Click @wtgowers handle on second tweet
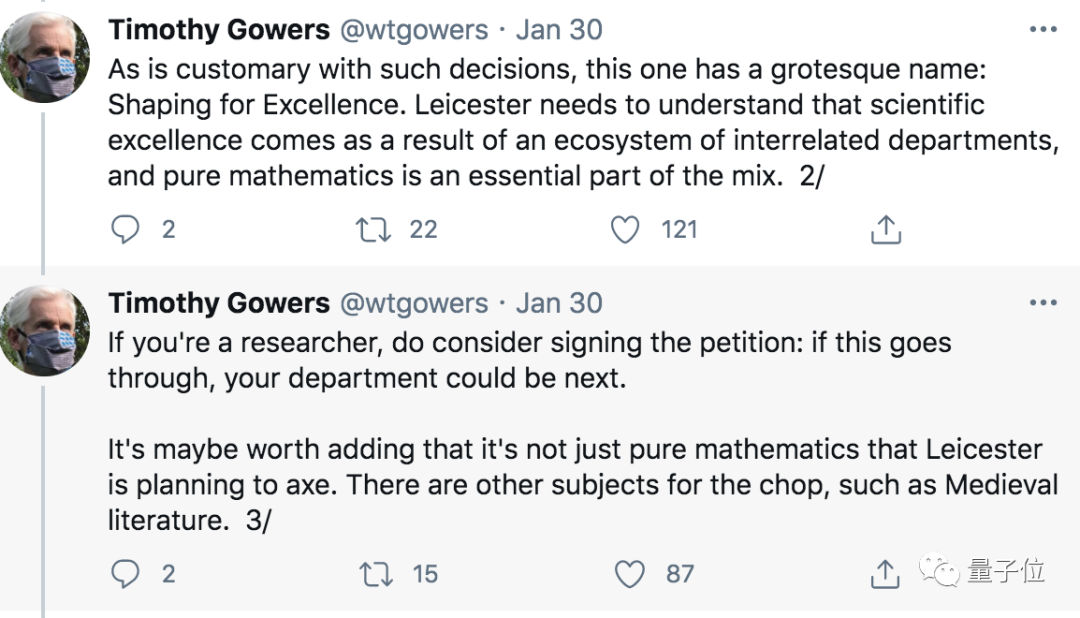Screen dimensions: 1080x618 coord(414,303)
